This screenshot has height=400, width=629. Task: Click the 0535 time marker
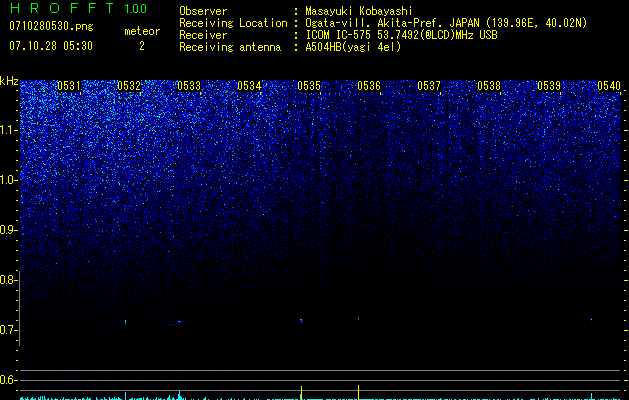coord(309,86)
